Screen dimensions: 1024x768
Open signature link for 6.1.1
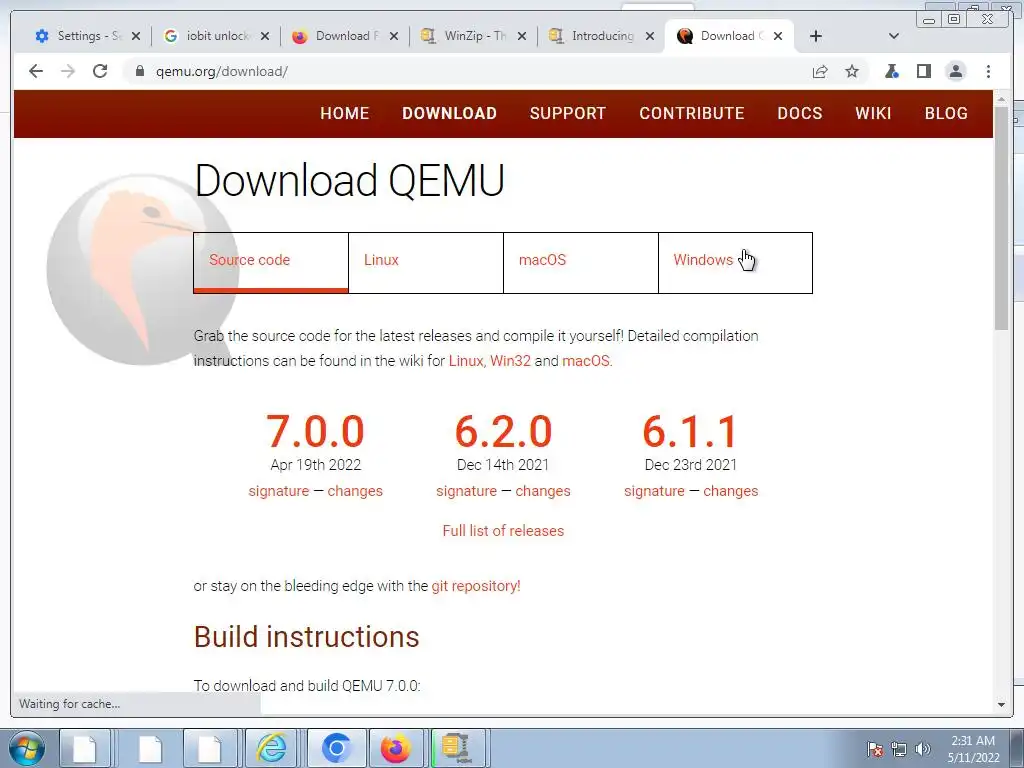654,491
